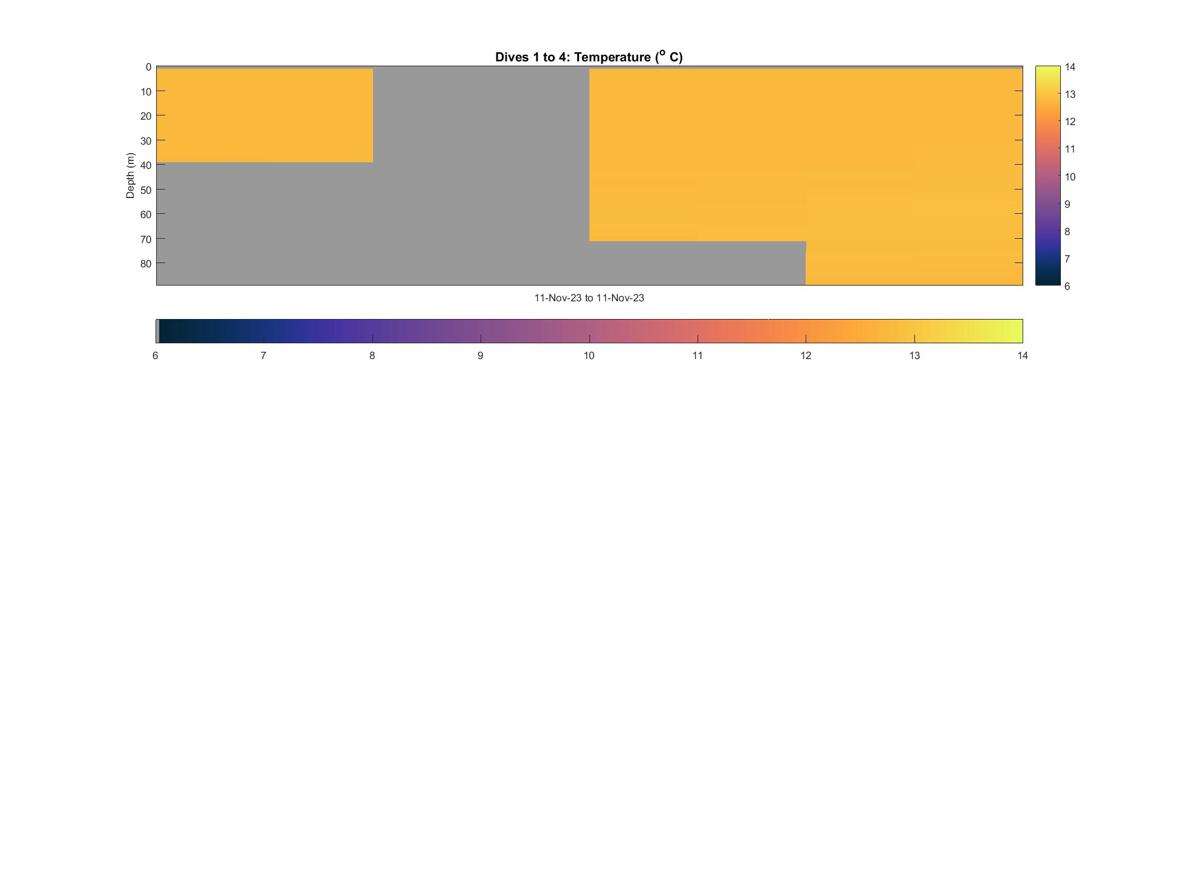Click the '6' tick label under horizontal colorbar

coord(155,355)
